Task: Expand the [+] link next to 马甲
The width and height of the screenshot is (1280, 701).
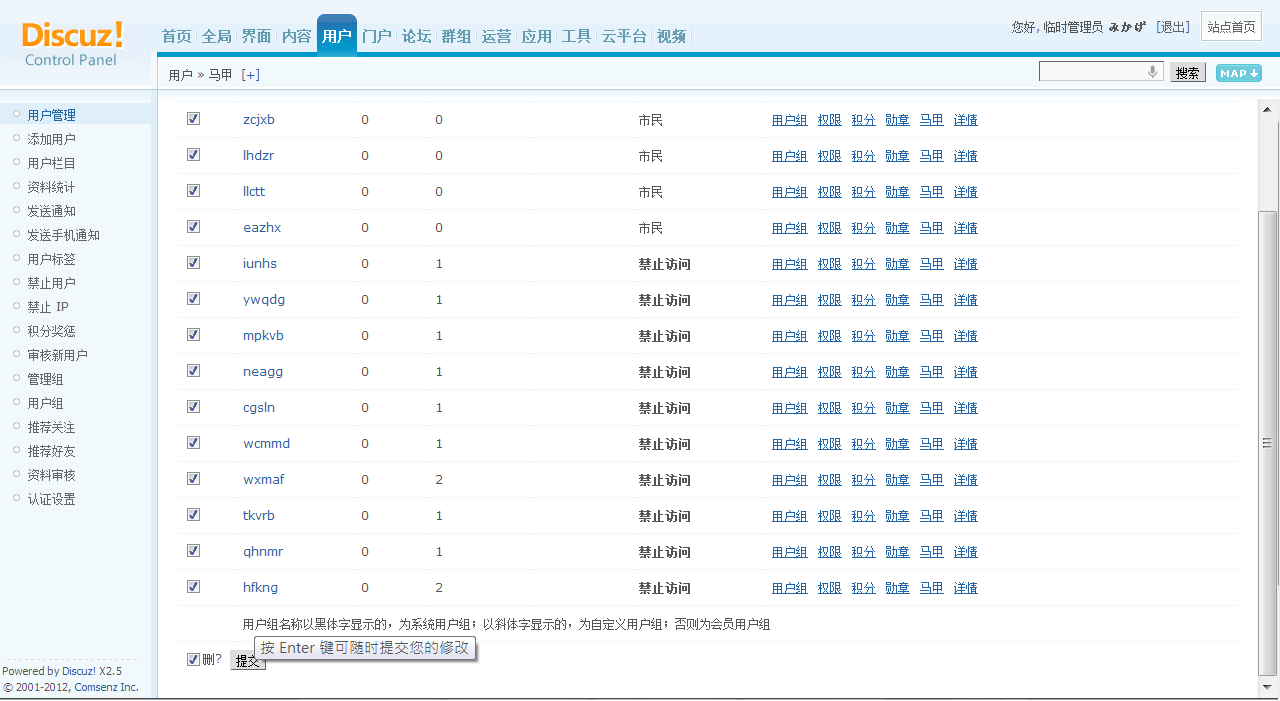Action: click(251, 75)
